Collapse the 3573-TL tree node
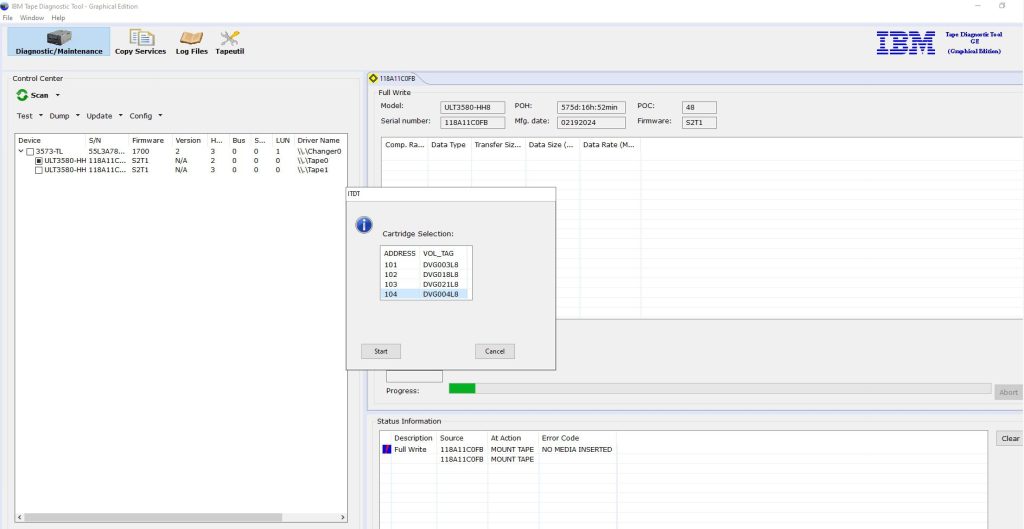Viewport: 1024px width, 529px height. (21, 152)
